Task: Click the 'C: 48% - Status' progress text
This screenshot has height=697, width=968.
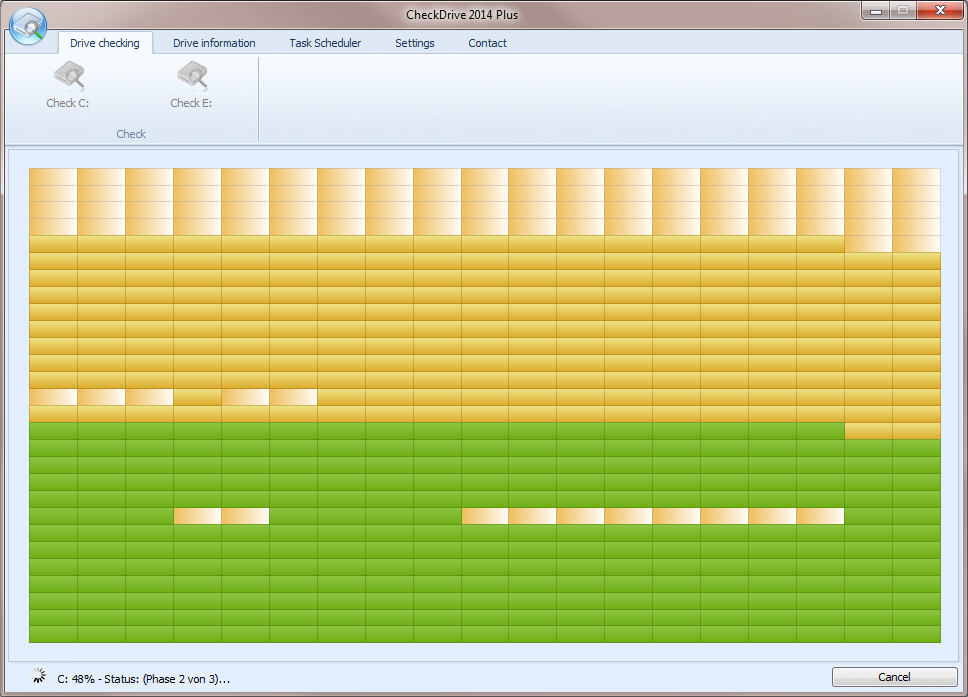Action: click(143, 679)
